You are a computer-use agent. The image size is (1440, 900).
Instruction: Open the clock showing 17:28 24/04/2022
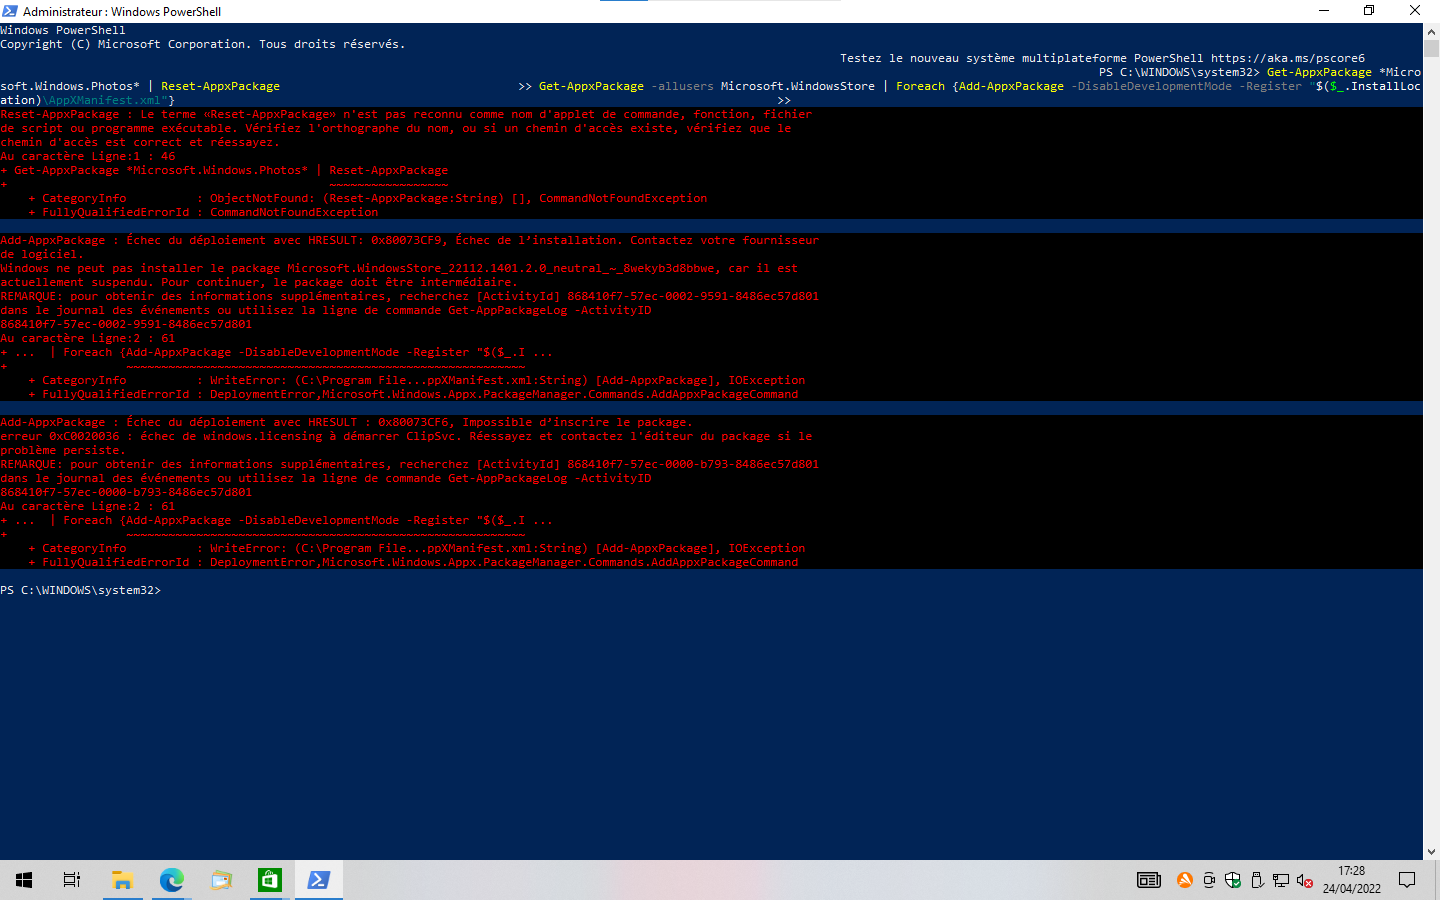(1352, 880)
